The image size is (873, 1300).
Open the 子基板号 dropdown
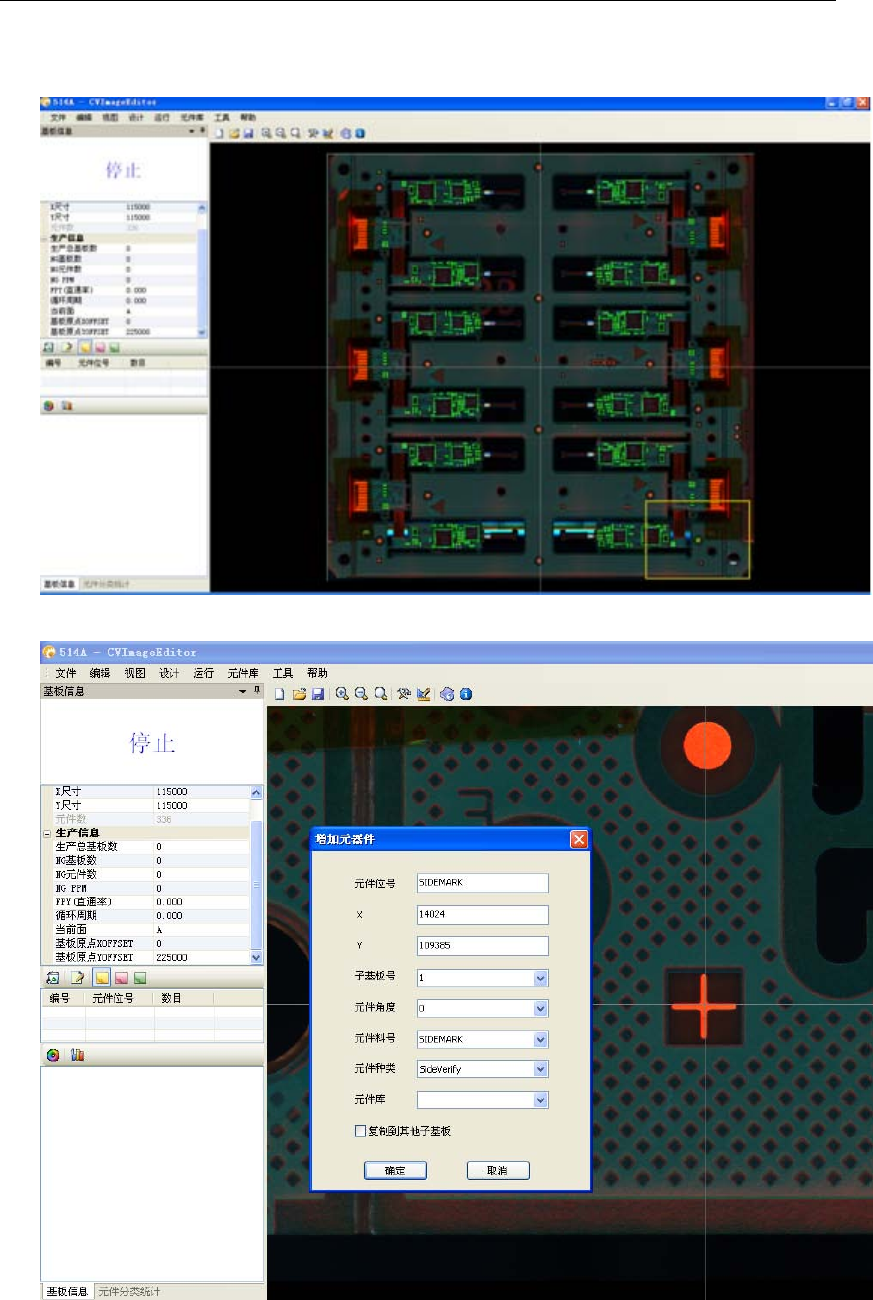[x=541, y=978]
